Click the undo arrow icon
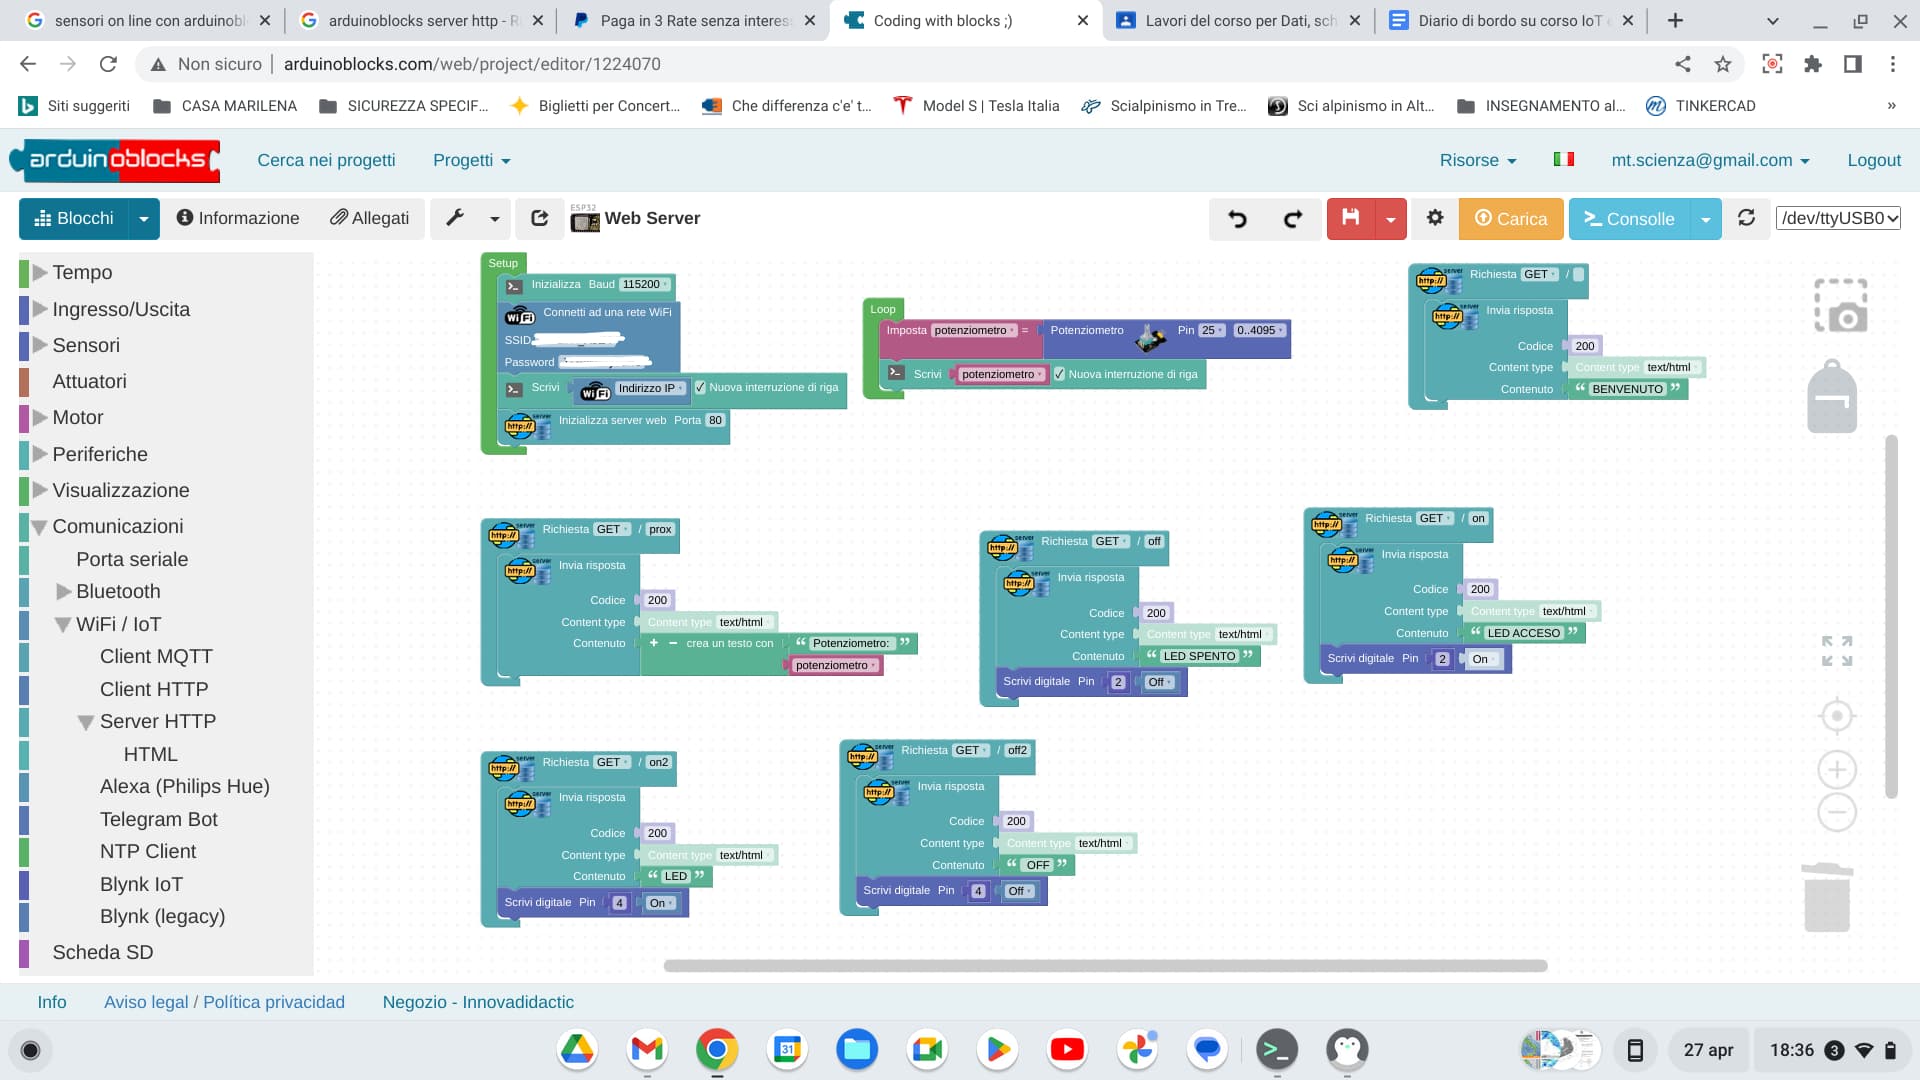1920x1080 pixels. [x=1237, y=219]
